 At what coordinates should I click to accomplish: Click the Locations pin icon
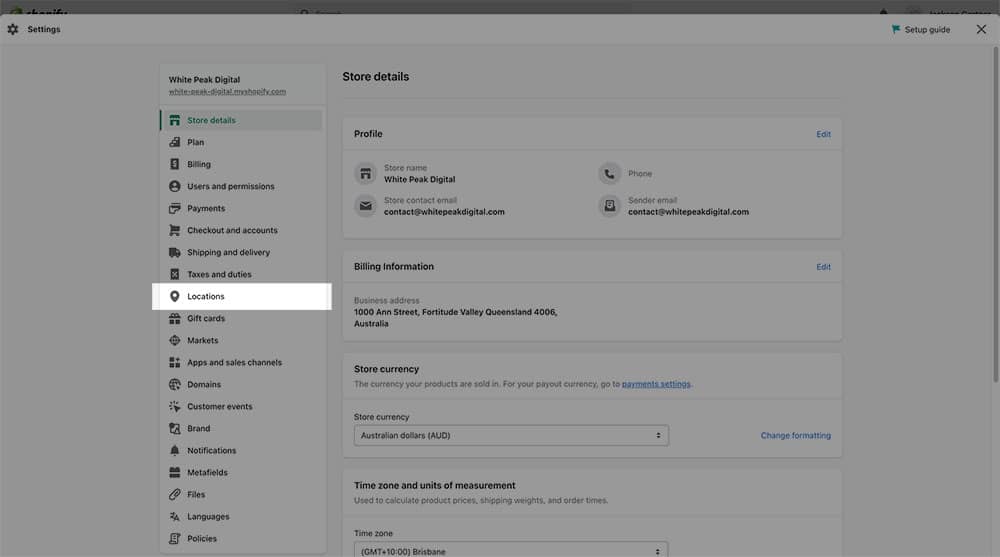pyautogui.click(x=174, y=296)
